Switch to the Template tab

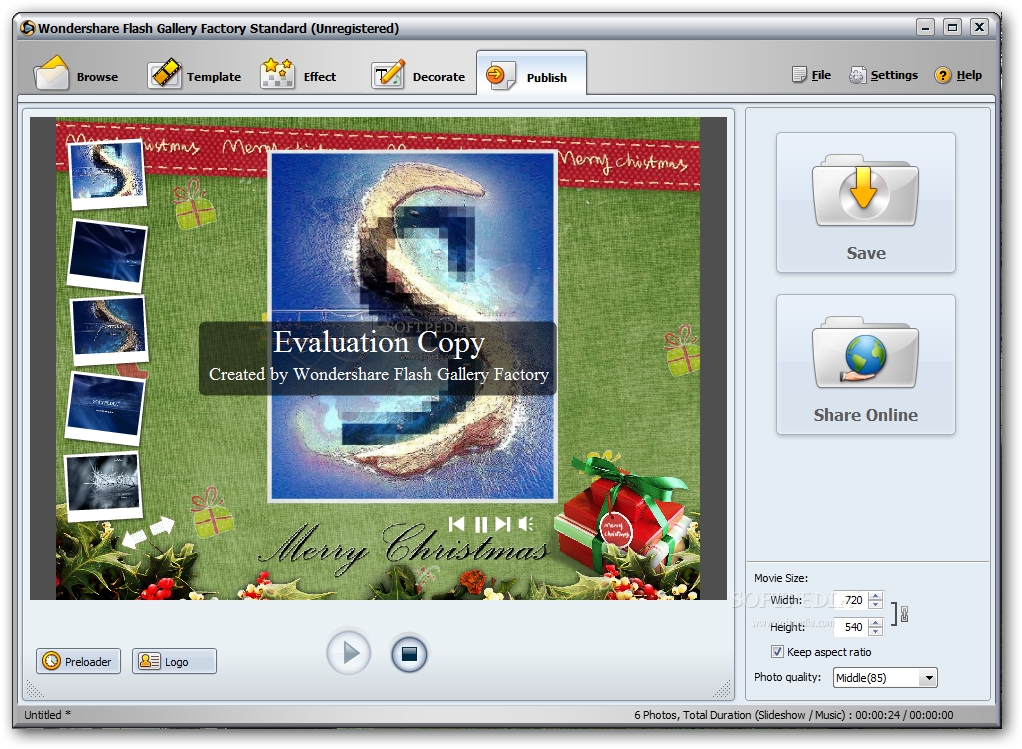tap(194, 75)
